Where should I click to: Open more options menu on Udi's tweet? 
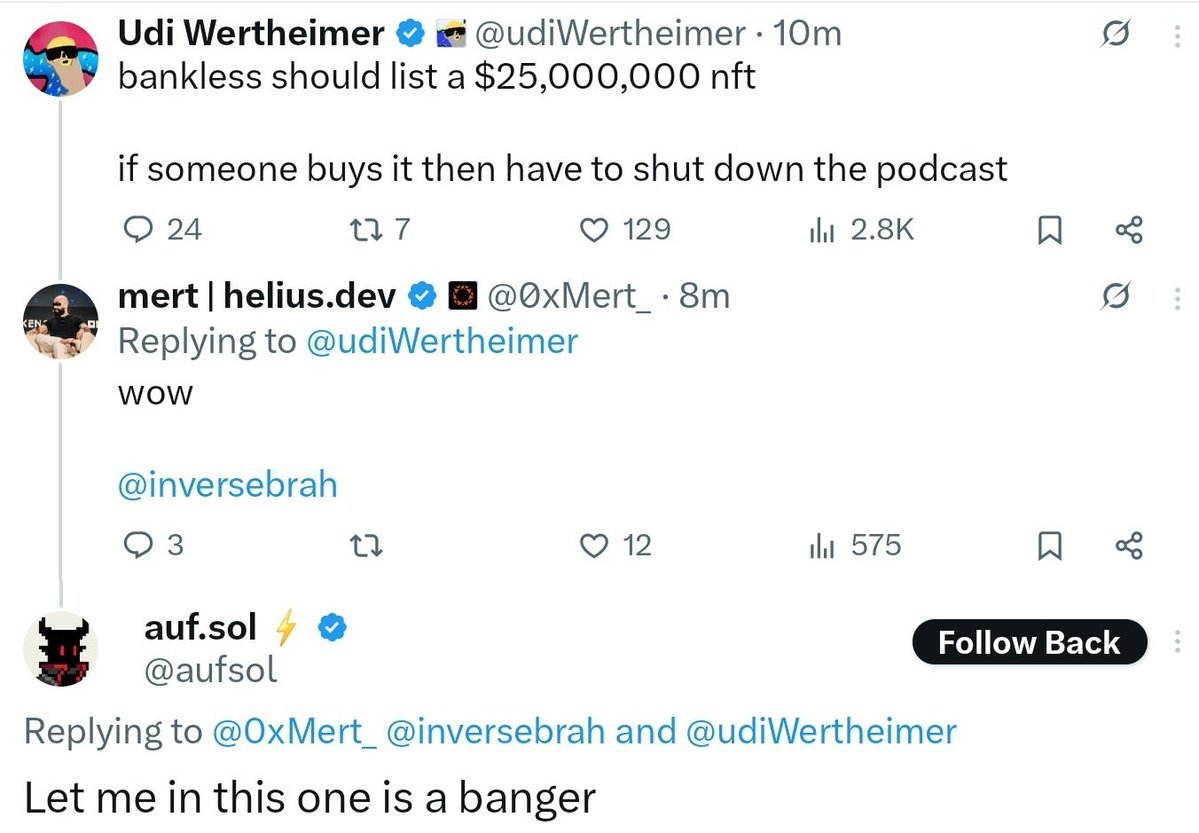pyautogui.click(x=1176, y=37)
